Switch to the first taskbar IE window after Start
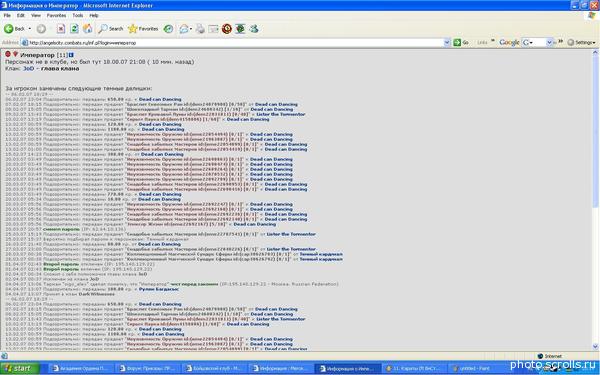Screen dimensions: 600x375 coord(80,368)
